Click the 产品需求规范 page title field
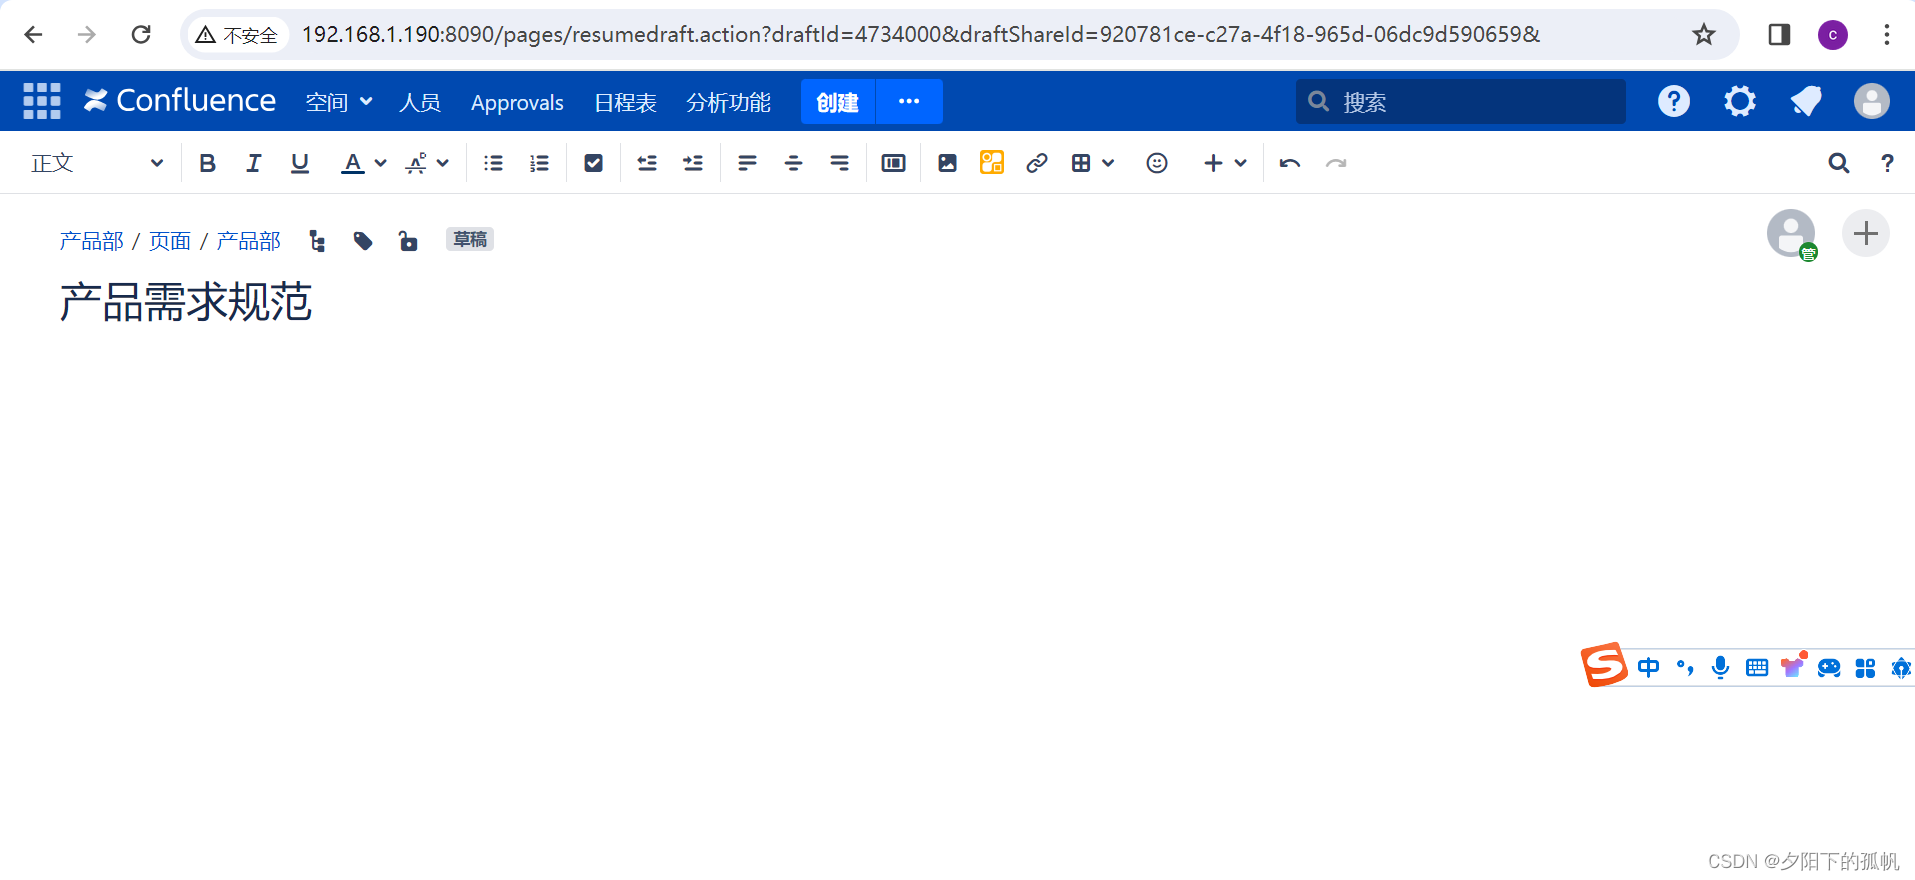 (x=186, y=302)
